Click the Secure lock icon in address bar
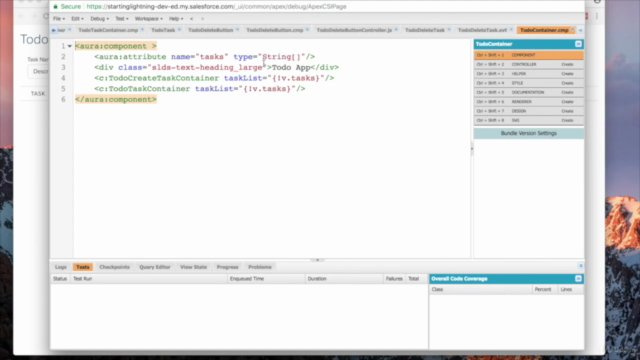This screenshot has width=640, height=360. click(56, 7)
